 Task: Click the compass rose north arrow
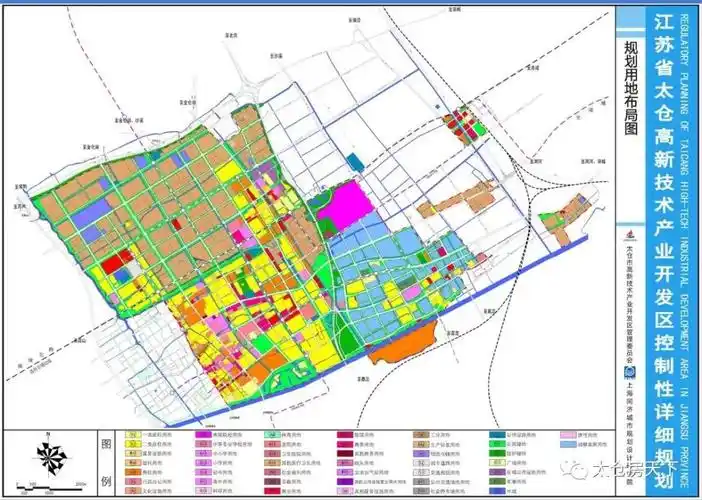tap(50, 456)
